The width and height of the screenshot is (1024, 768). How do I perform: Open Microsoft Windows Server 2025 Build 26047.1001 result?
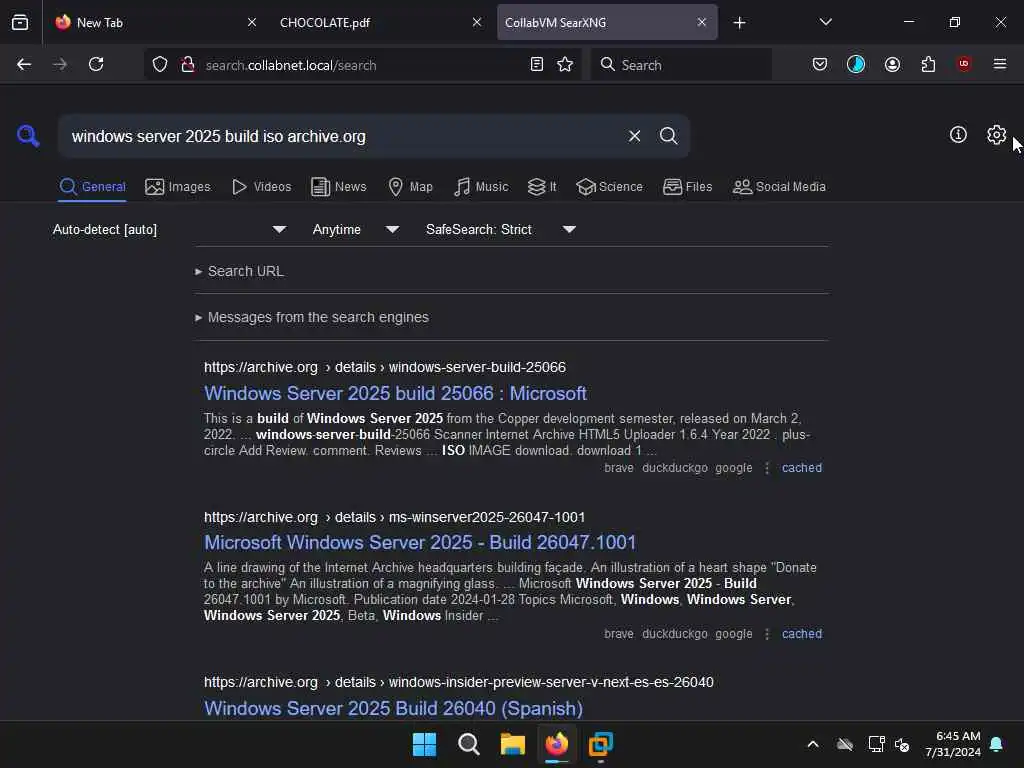click(x=420, y=542)
